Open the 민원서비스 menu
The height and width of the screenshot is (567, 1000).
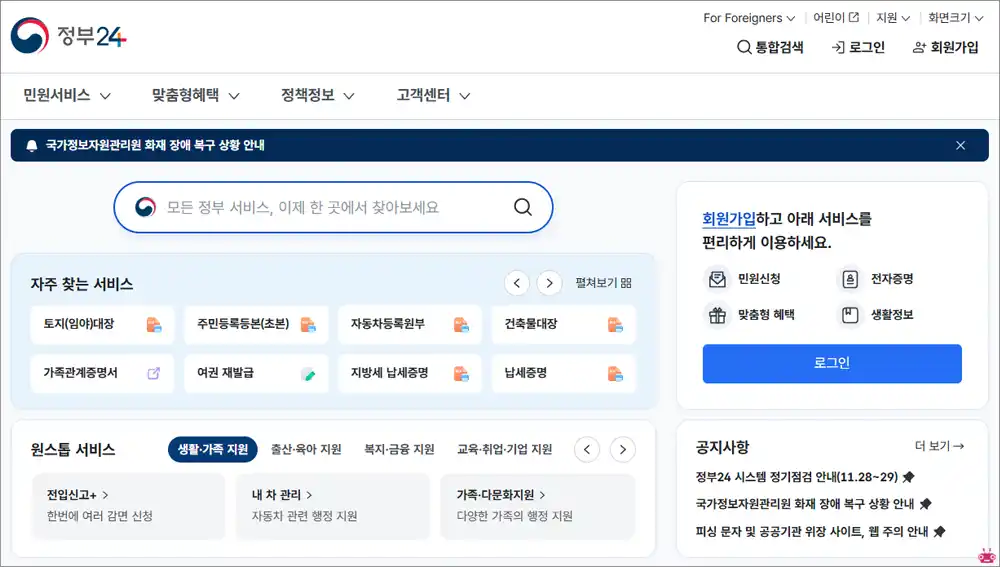[67, 96]
